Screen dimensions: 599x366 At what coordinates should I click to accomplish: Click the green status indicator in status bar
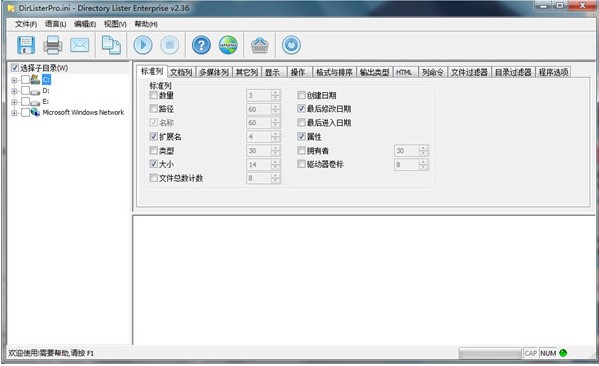pyautogui.click(x=563, y=353)
